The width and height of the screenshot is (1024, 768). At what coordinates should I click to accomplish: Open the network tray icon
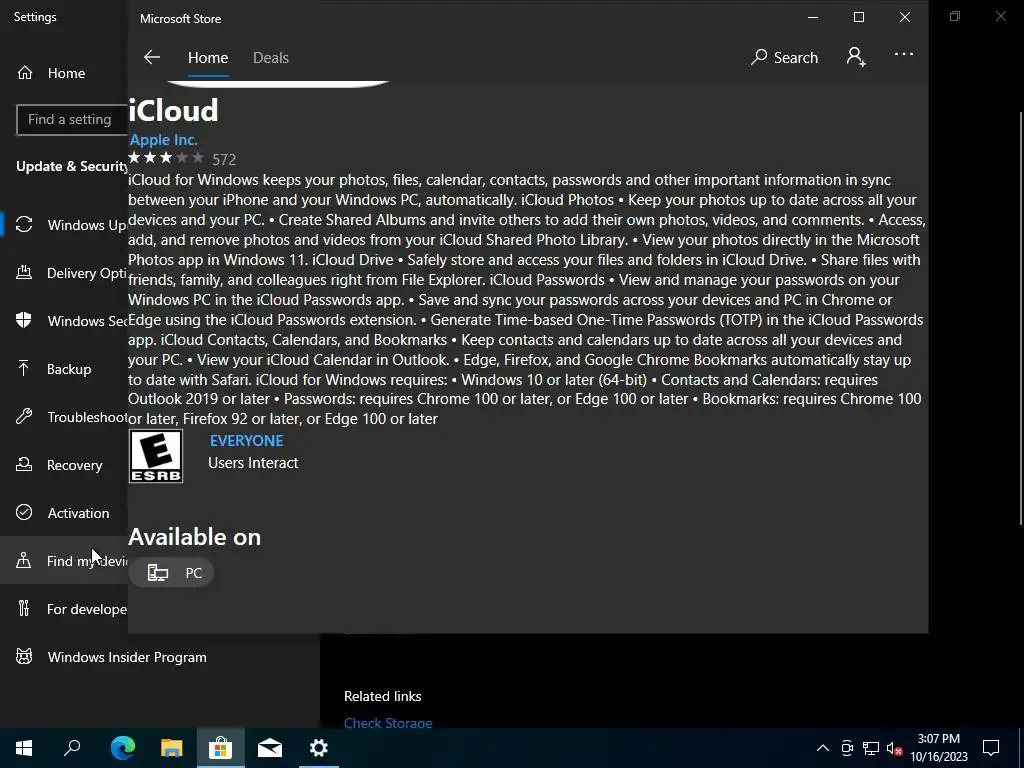[871, 748]
